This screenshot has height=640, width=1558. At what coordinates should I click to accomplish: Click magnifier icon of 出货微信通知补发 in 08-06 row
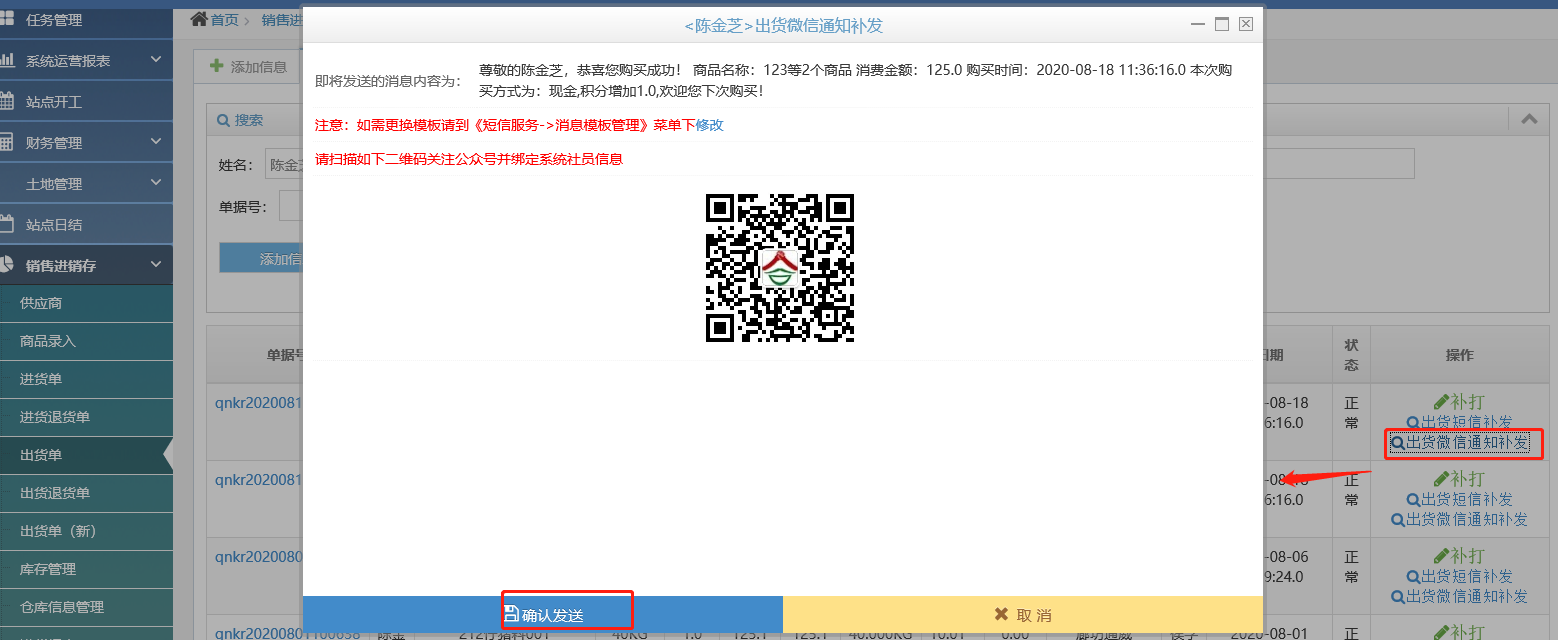pos(1397,597)
